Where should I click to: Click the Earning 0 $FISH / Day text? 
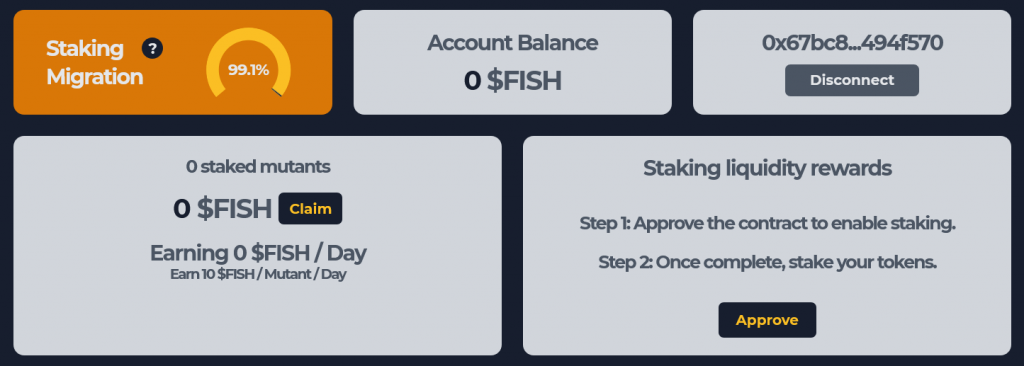tap(258, 253)
